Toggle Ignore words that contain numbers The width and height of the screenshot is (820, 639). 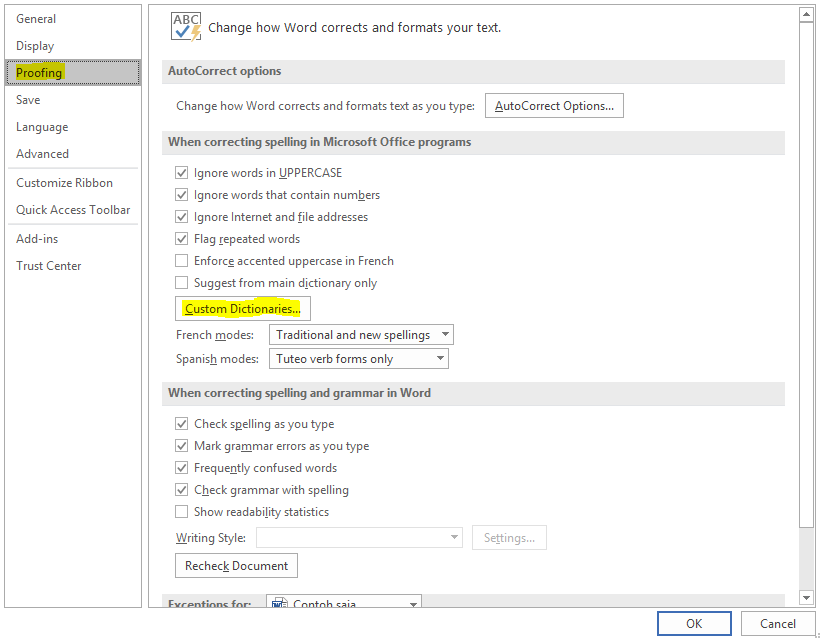[x=181, y=195]
